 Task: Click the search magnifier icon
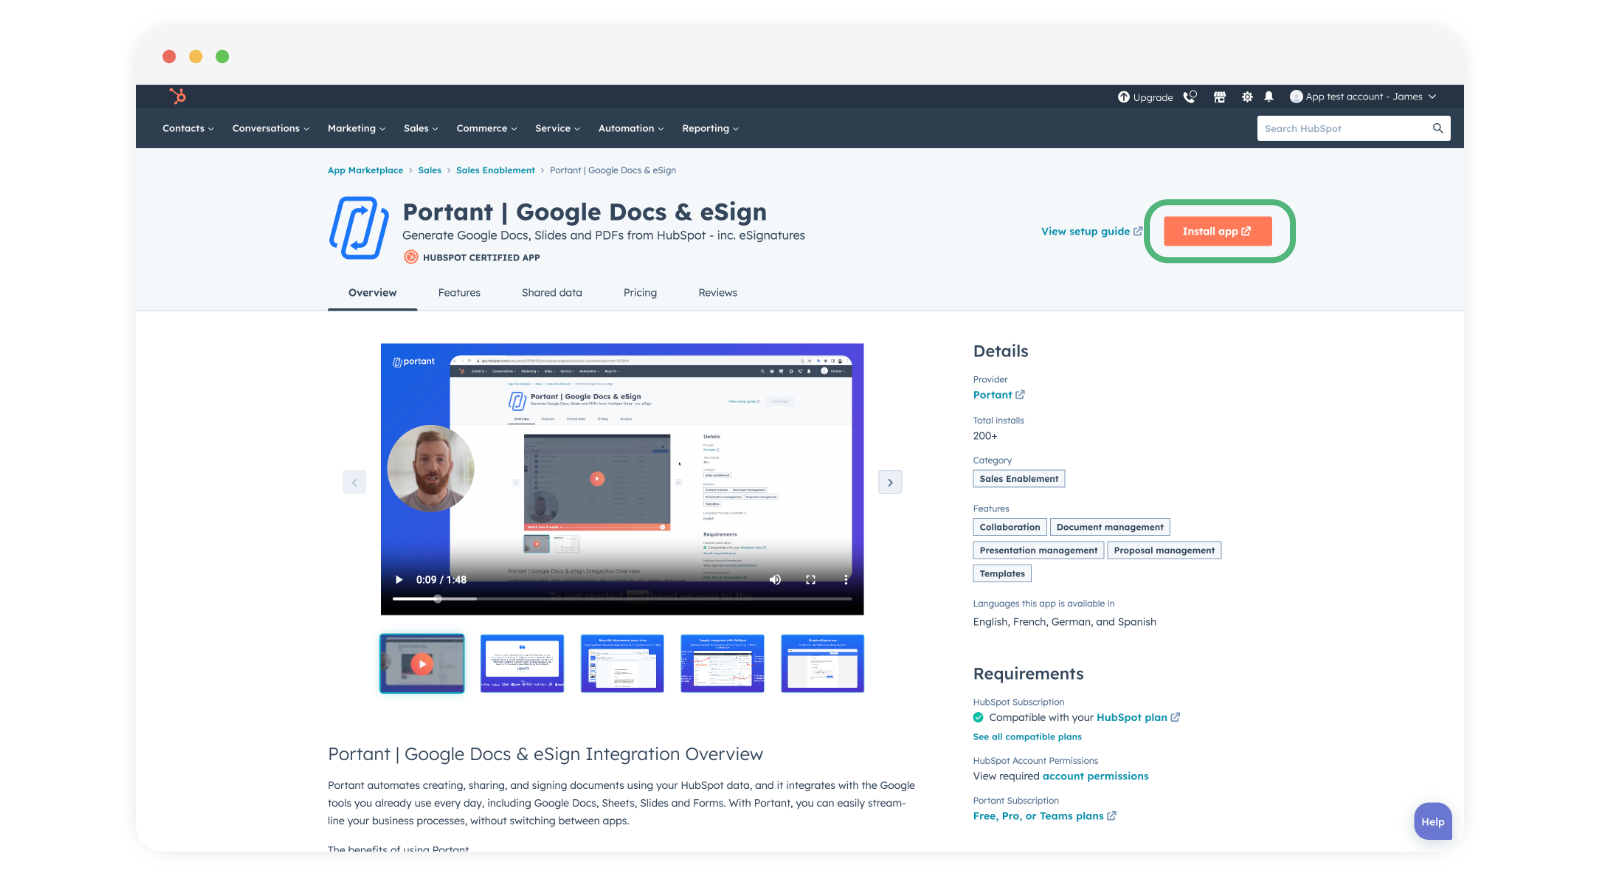(x=1437, y=128)
